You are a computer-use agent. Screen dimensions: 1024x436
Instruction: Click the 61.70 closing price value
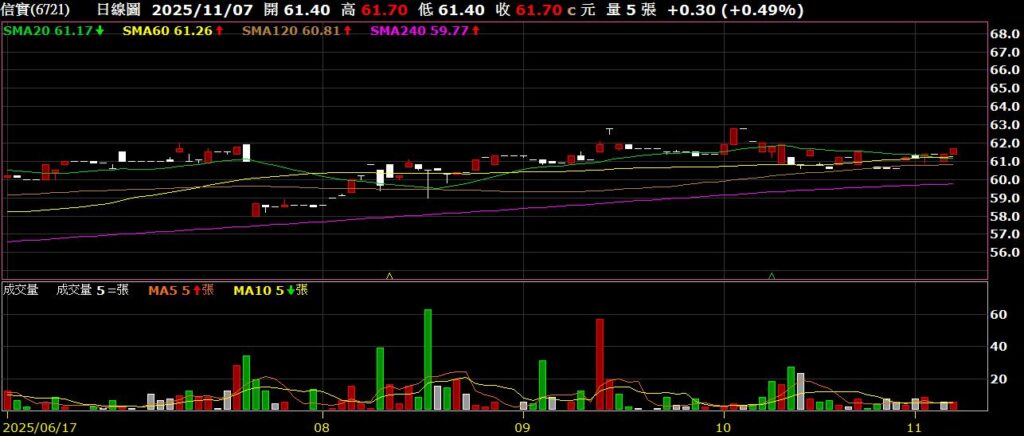pos(535,10)
